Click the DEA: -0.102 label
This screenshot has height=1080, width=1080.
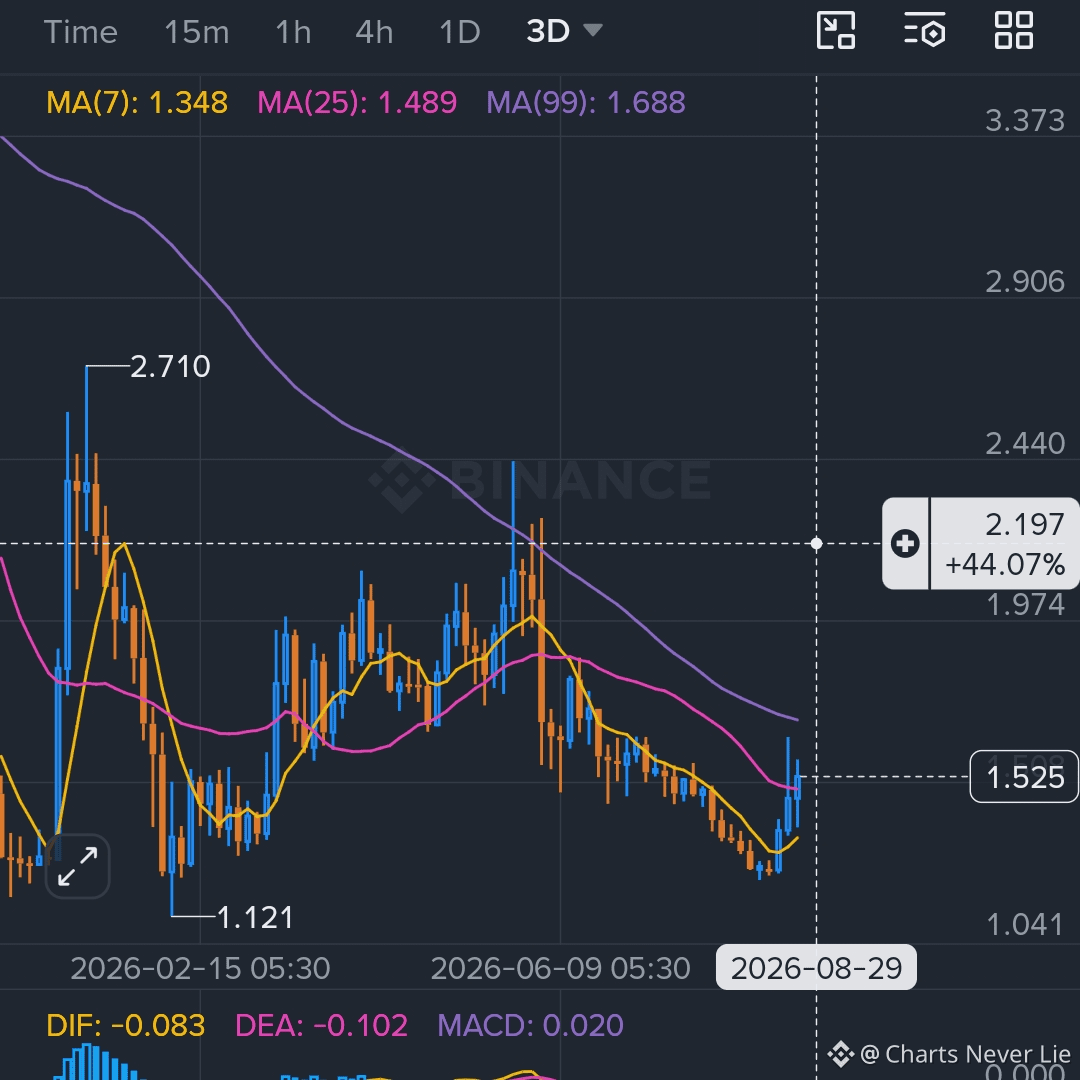tap(321, 1026)
